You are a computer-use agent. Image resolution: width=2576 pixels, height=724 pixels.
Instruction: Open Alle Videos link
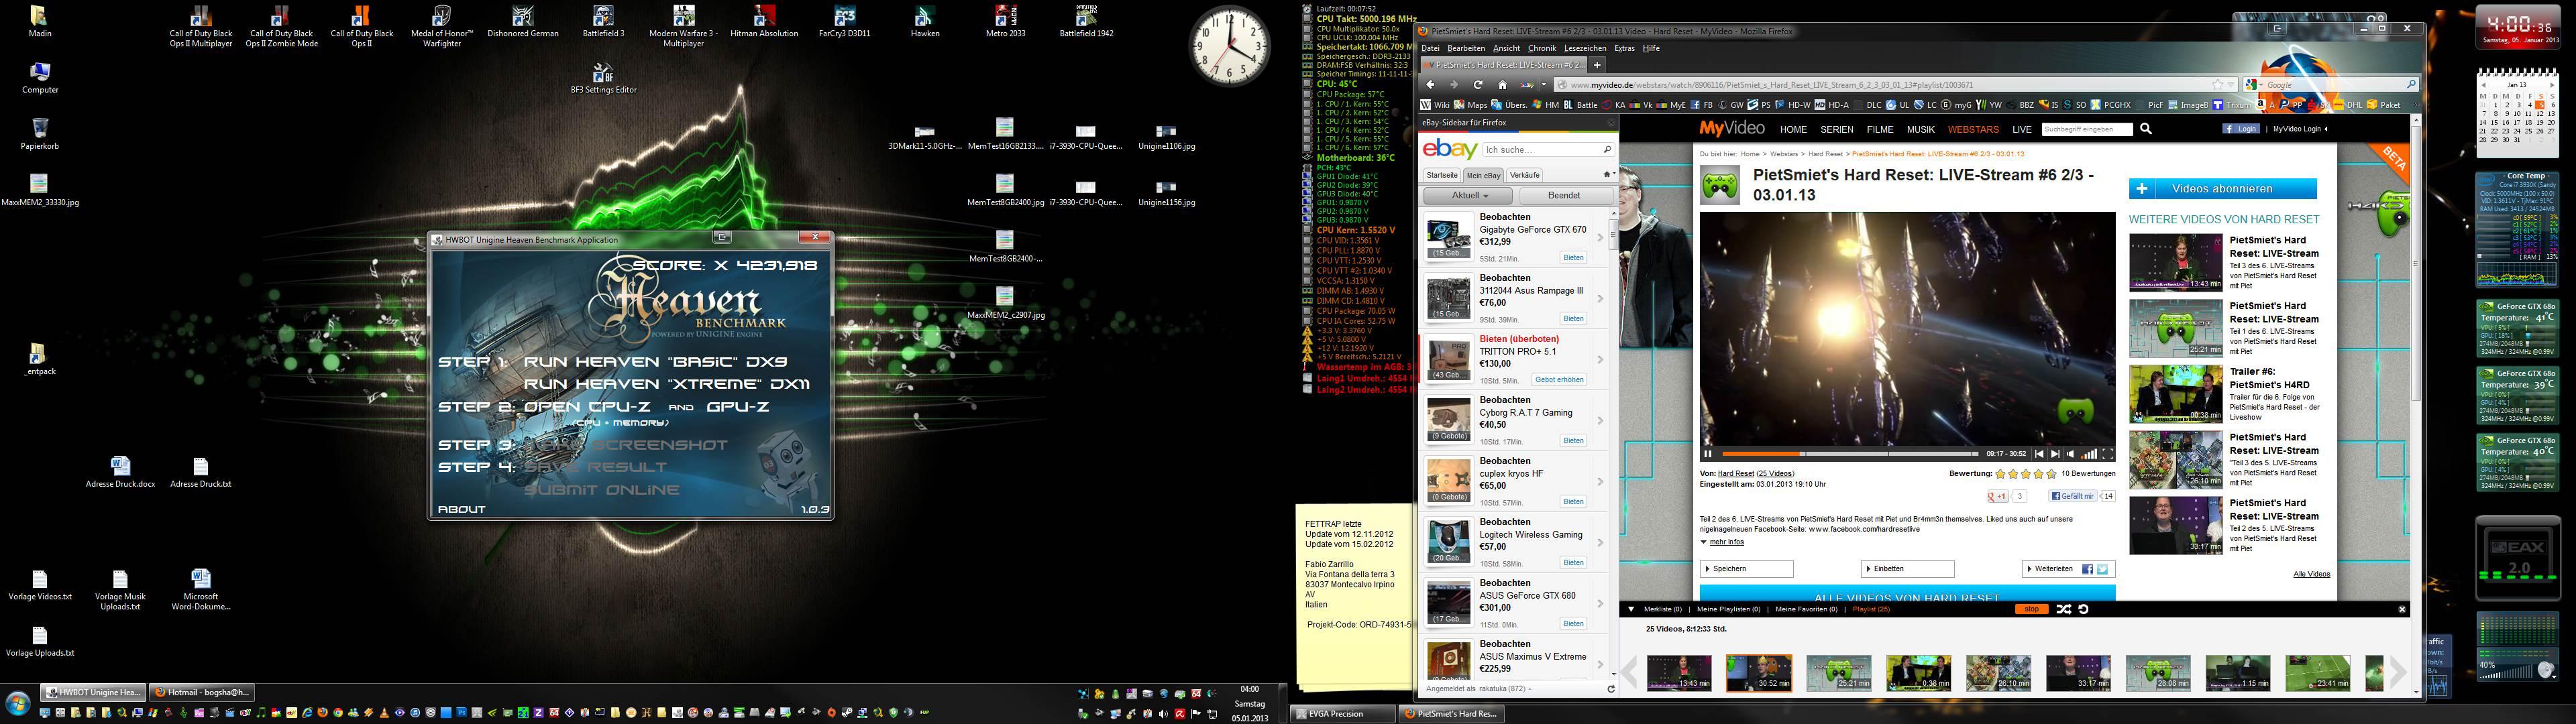pyautogui.click(x=2311, y=574)
